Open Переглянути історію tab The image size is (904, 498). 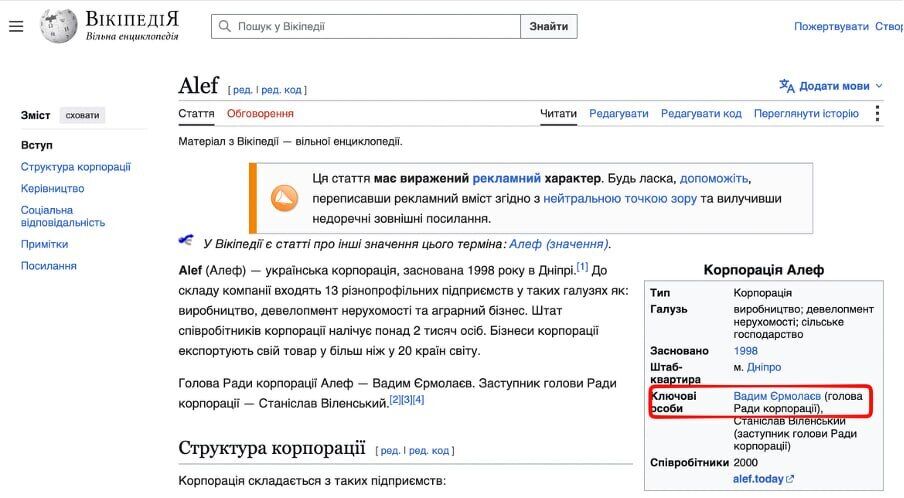coord(806,114)
